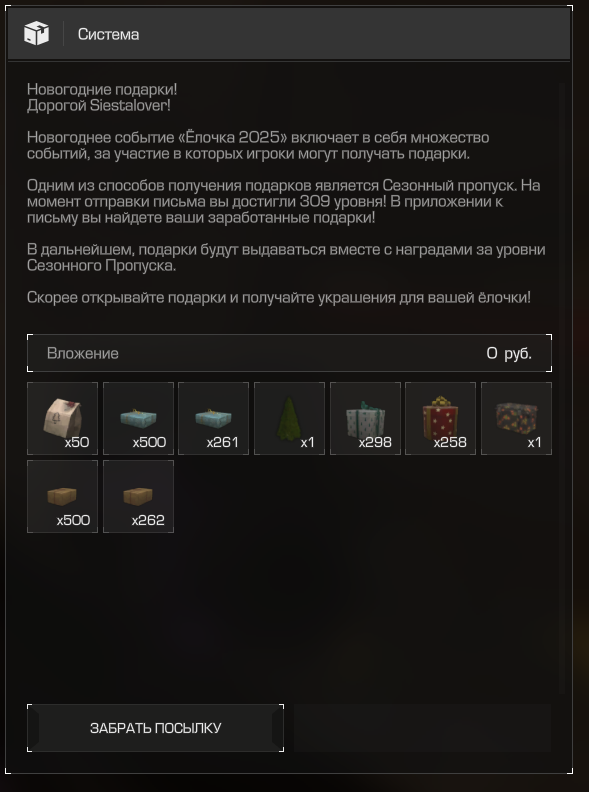Image resolution: width=589 pixels, height=792 pixels.
Task: Click the paragraph mentioning Ёлочка 2025
Action: [258, 145]
